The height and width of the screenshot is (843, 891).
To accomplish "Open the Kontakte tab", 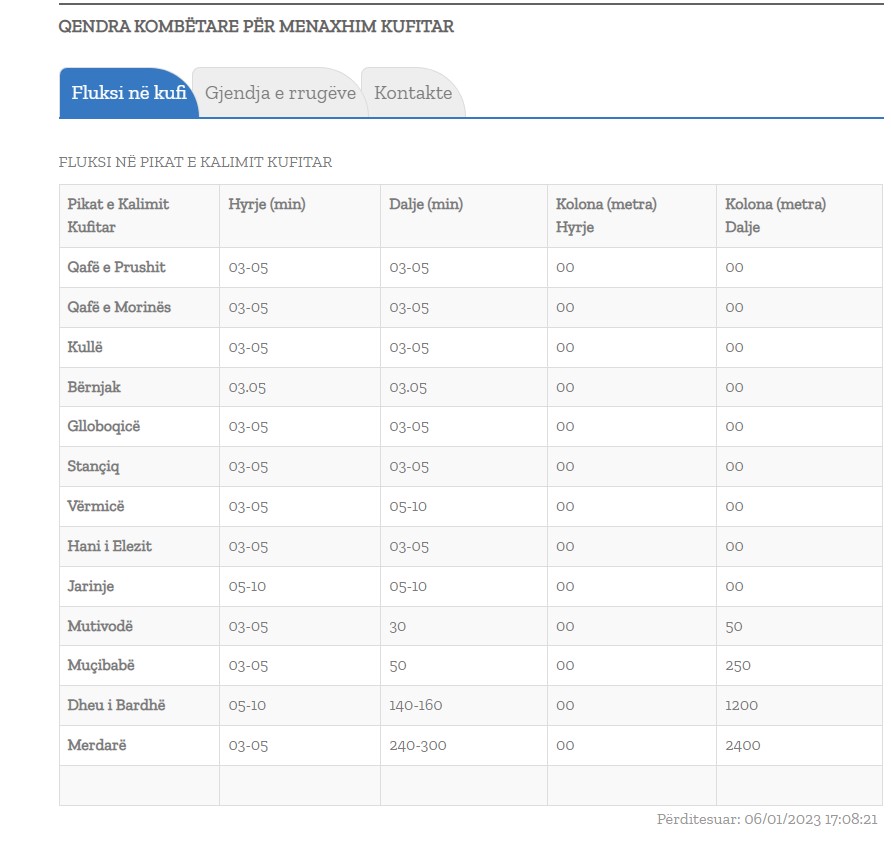I will [x=413, y=93].
